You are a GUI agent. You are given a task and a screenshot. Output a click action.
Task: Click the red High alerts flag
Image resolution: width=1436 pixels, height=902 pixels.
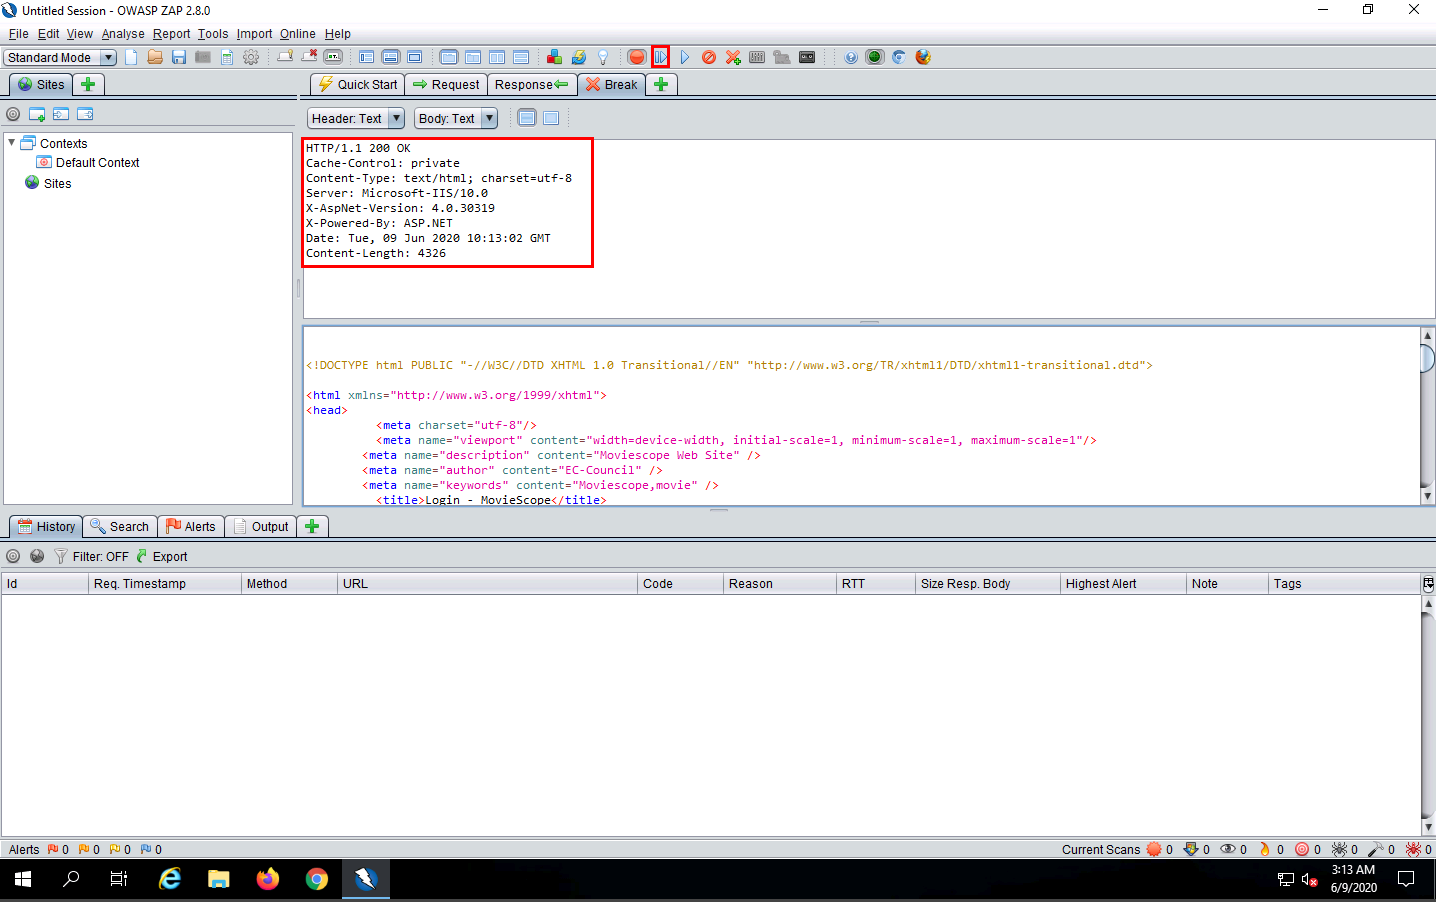pos(53,849)
